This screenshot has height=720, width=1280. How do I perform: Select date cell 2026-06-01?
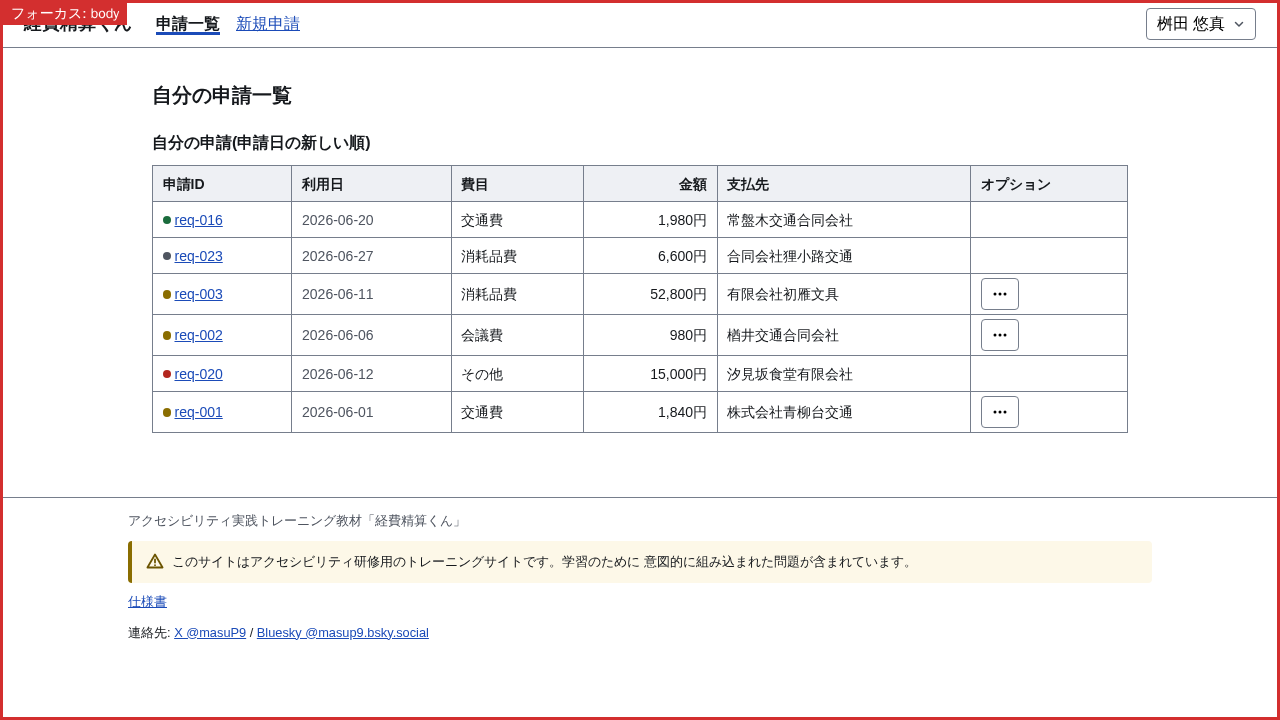pos(371,412)
